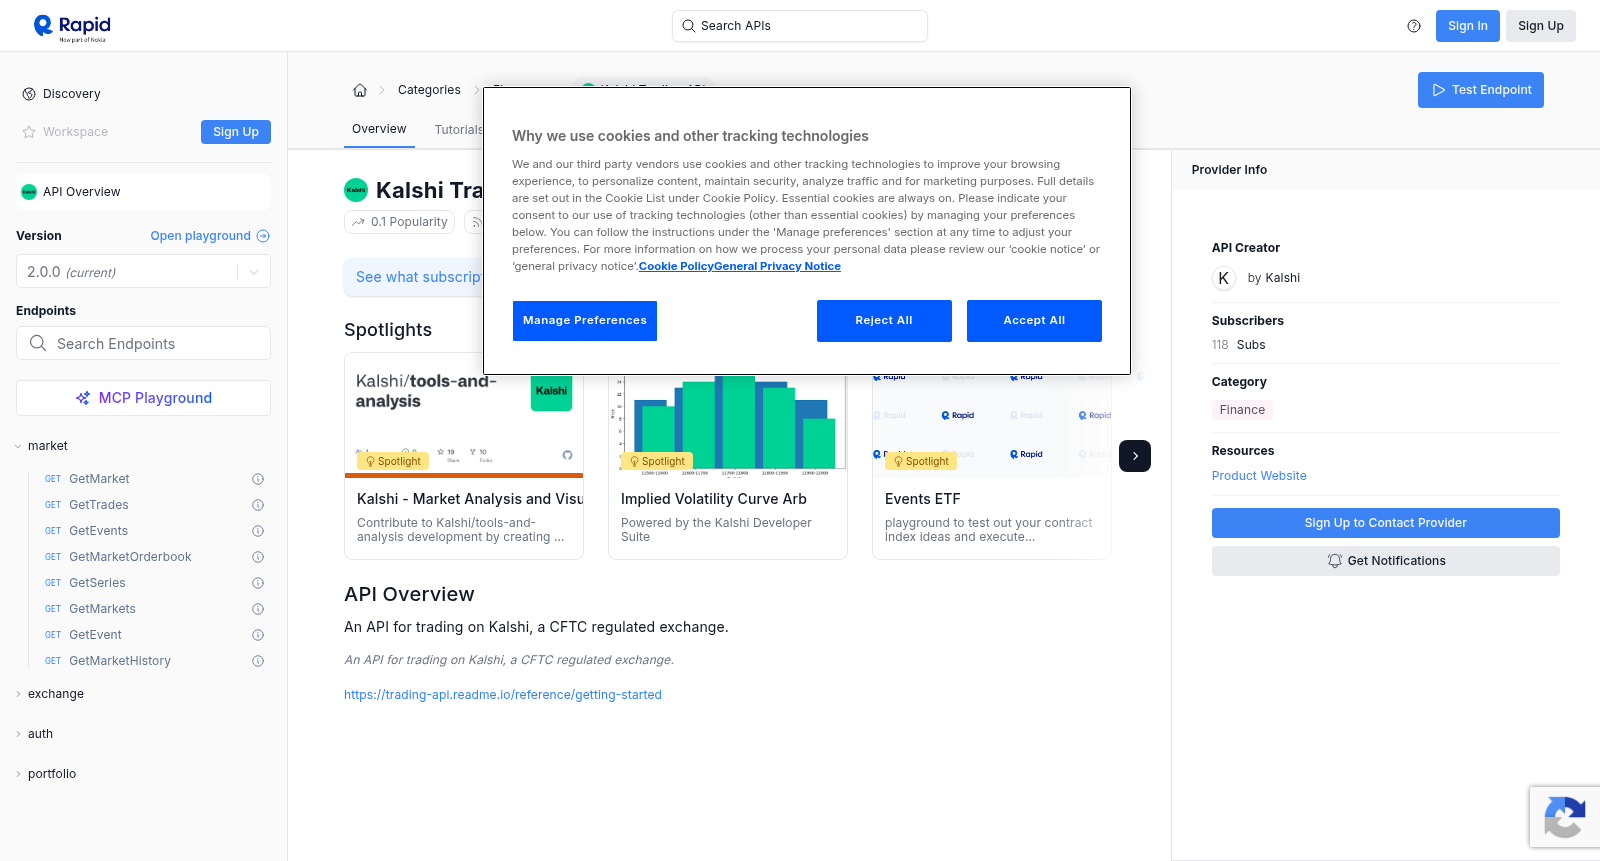Click the Kalshi creator avatar K
This screenshot has height=861, width=1600.
pyautogui.click(x=1224, y=278)
